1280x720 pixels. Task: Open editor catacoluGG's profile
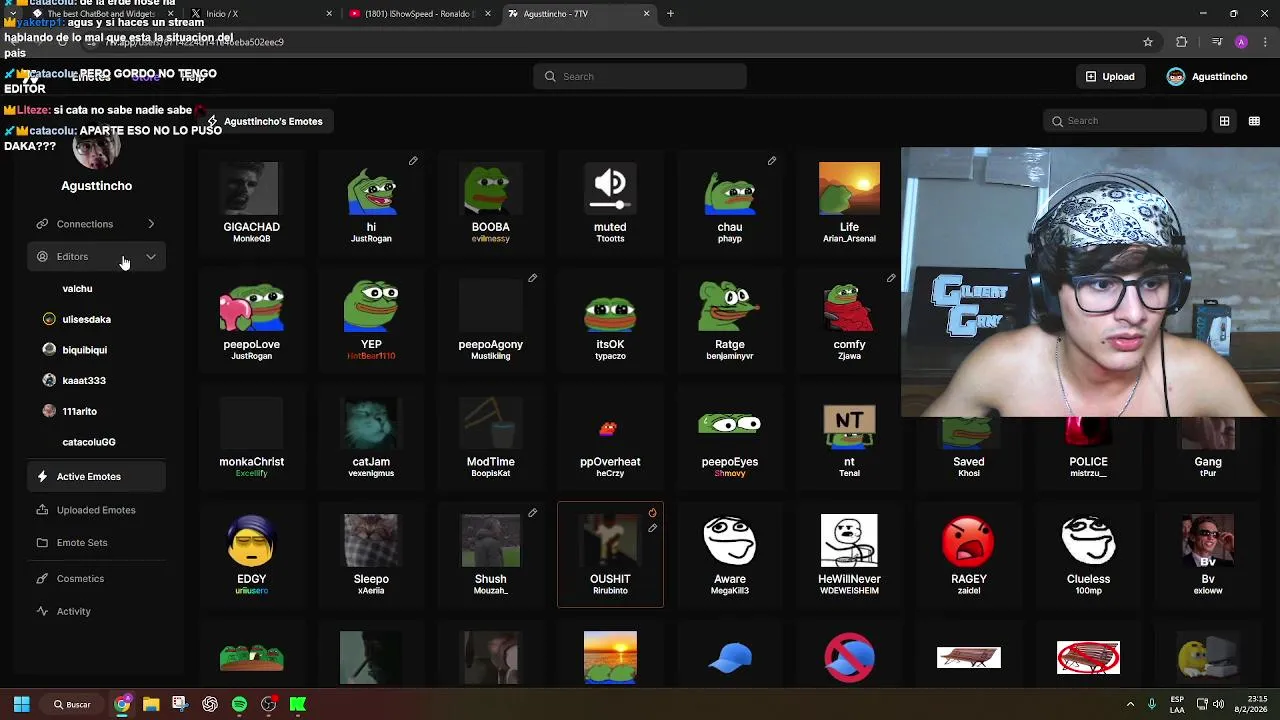coord(88,442)
